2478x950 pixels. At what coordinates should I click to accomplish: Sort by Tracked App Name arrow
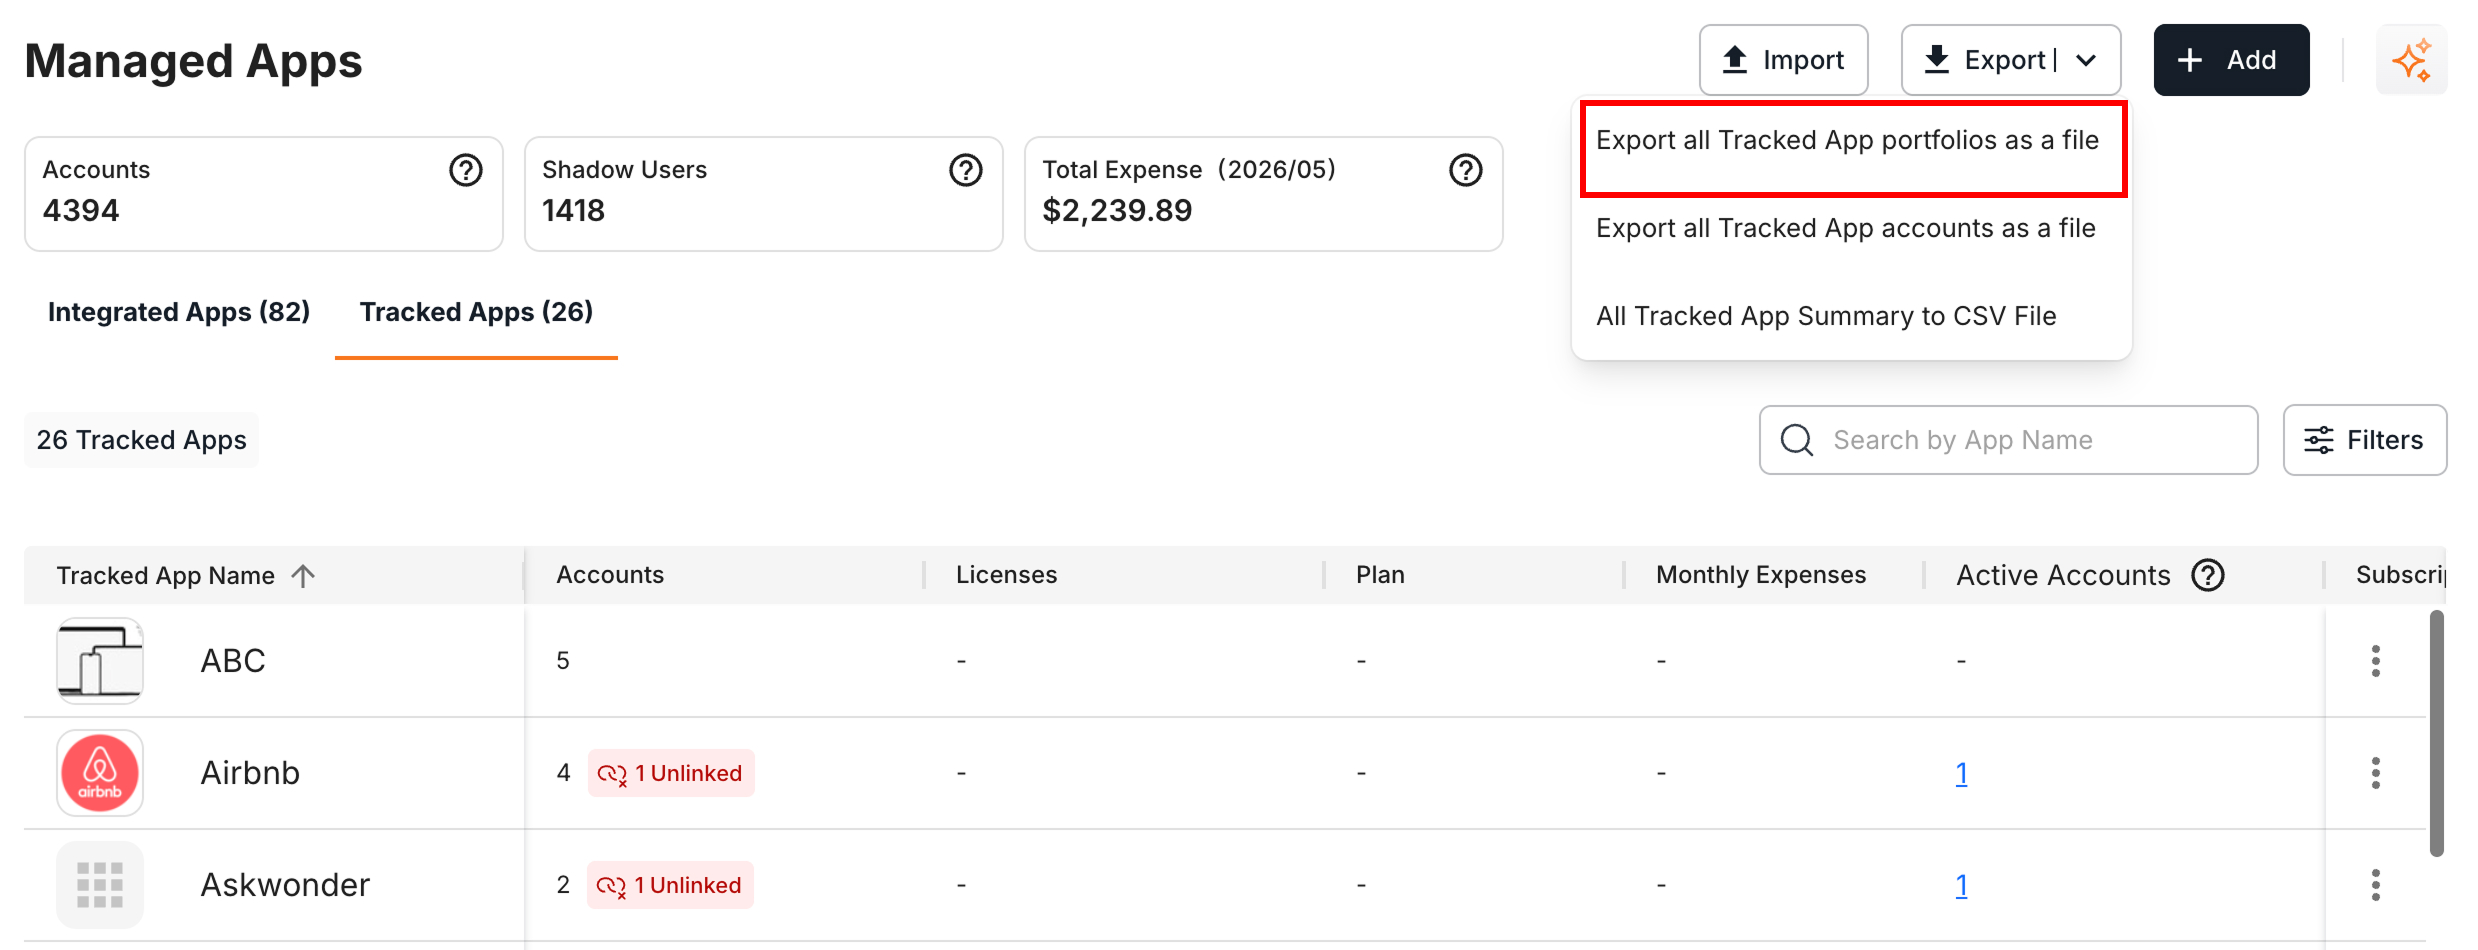303,575
